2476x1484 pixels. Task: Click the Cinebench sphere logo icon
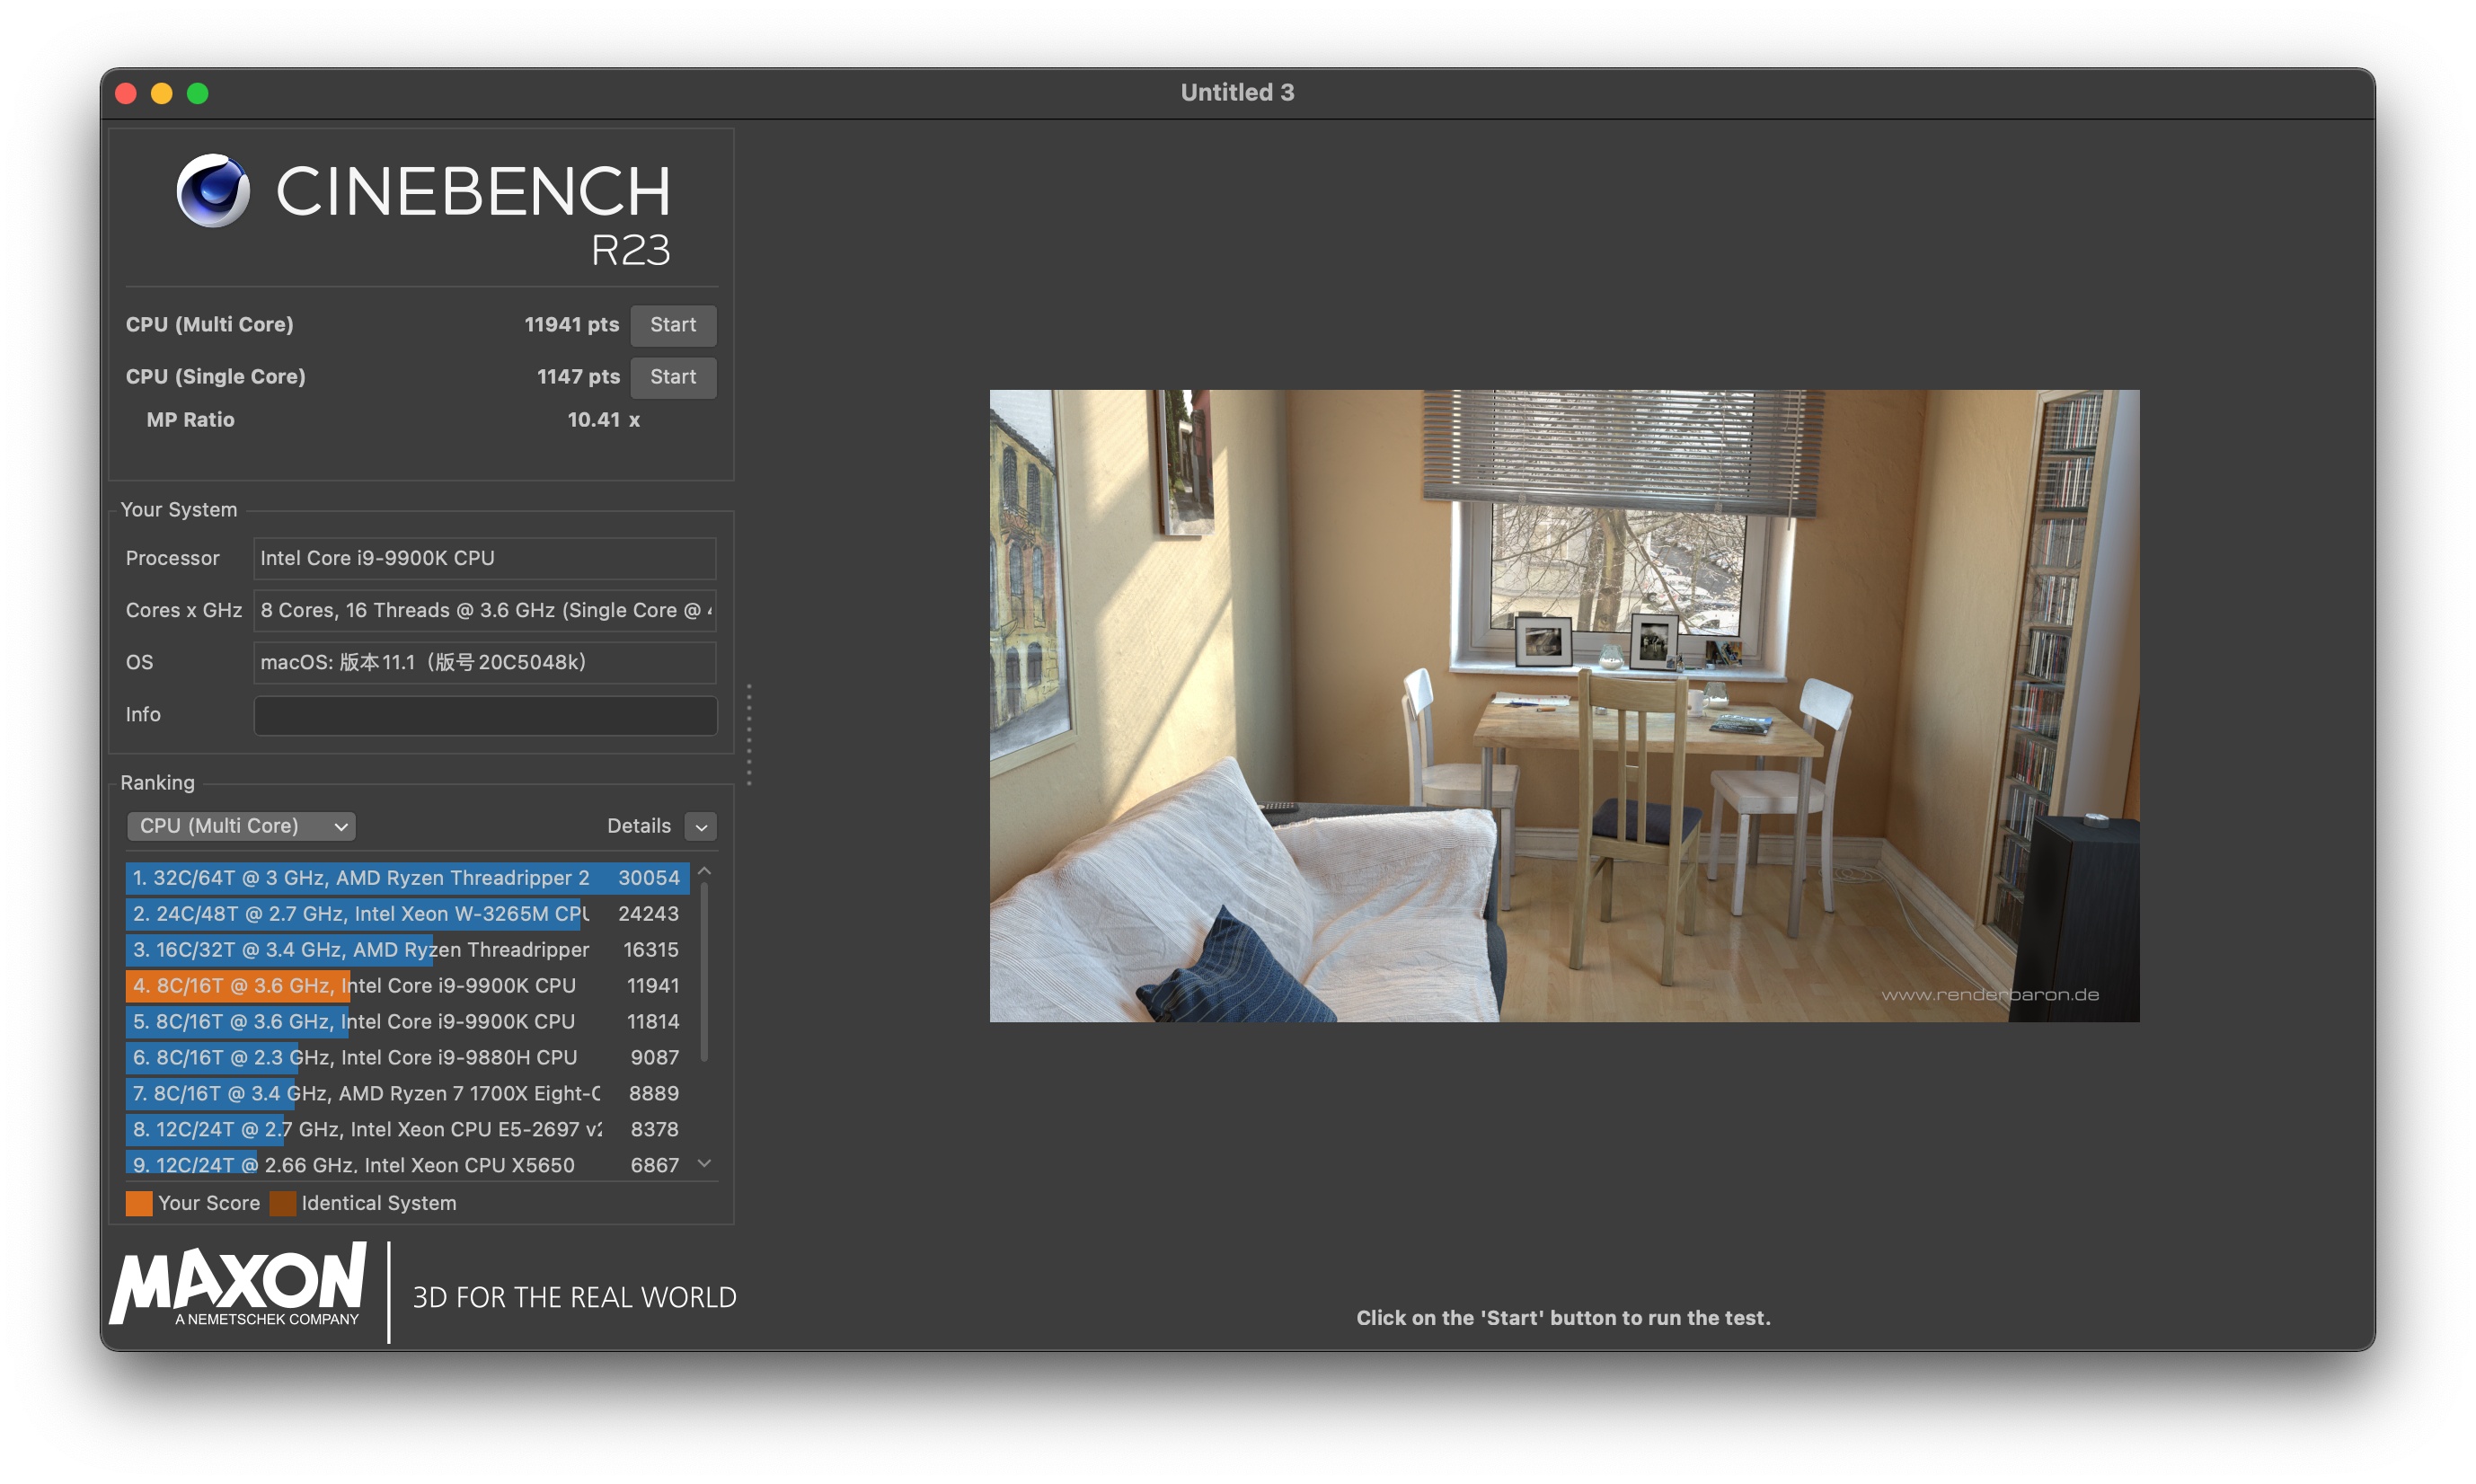point(213,190)
